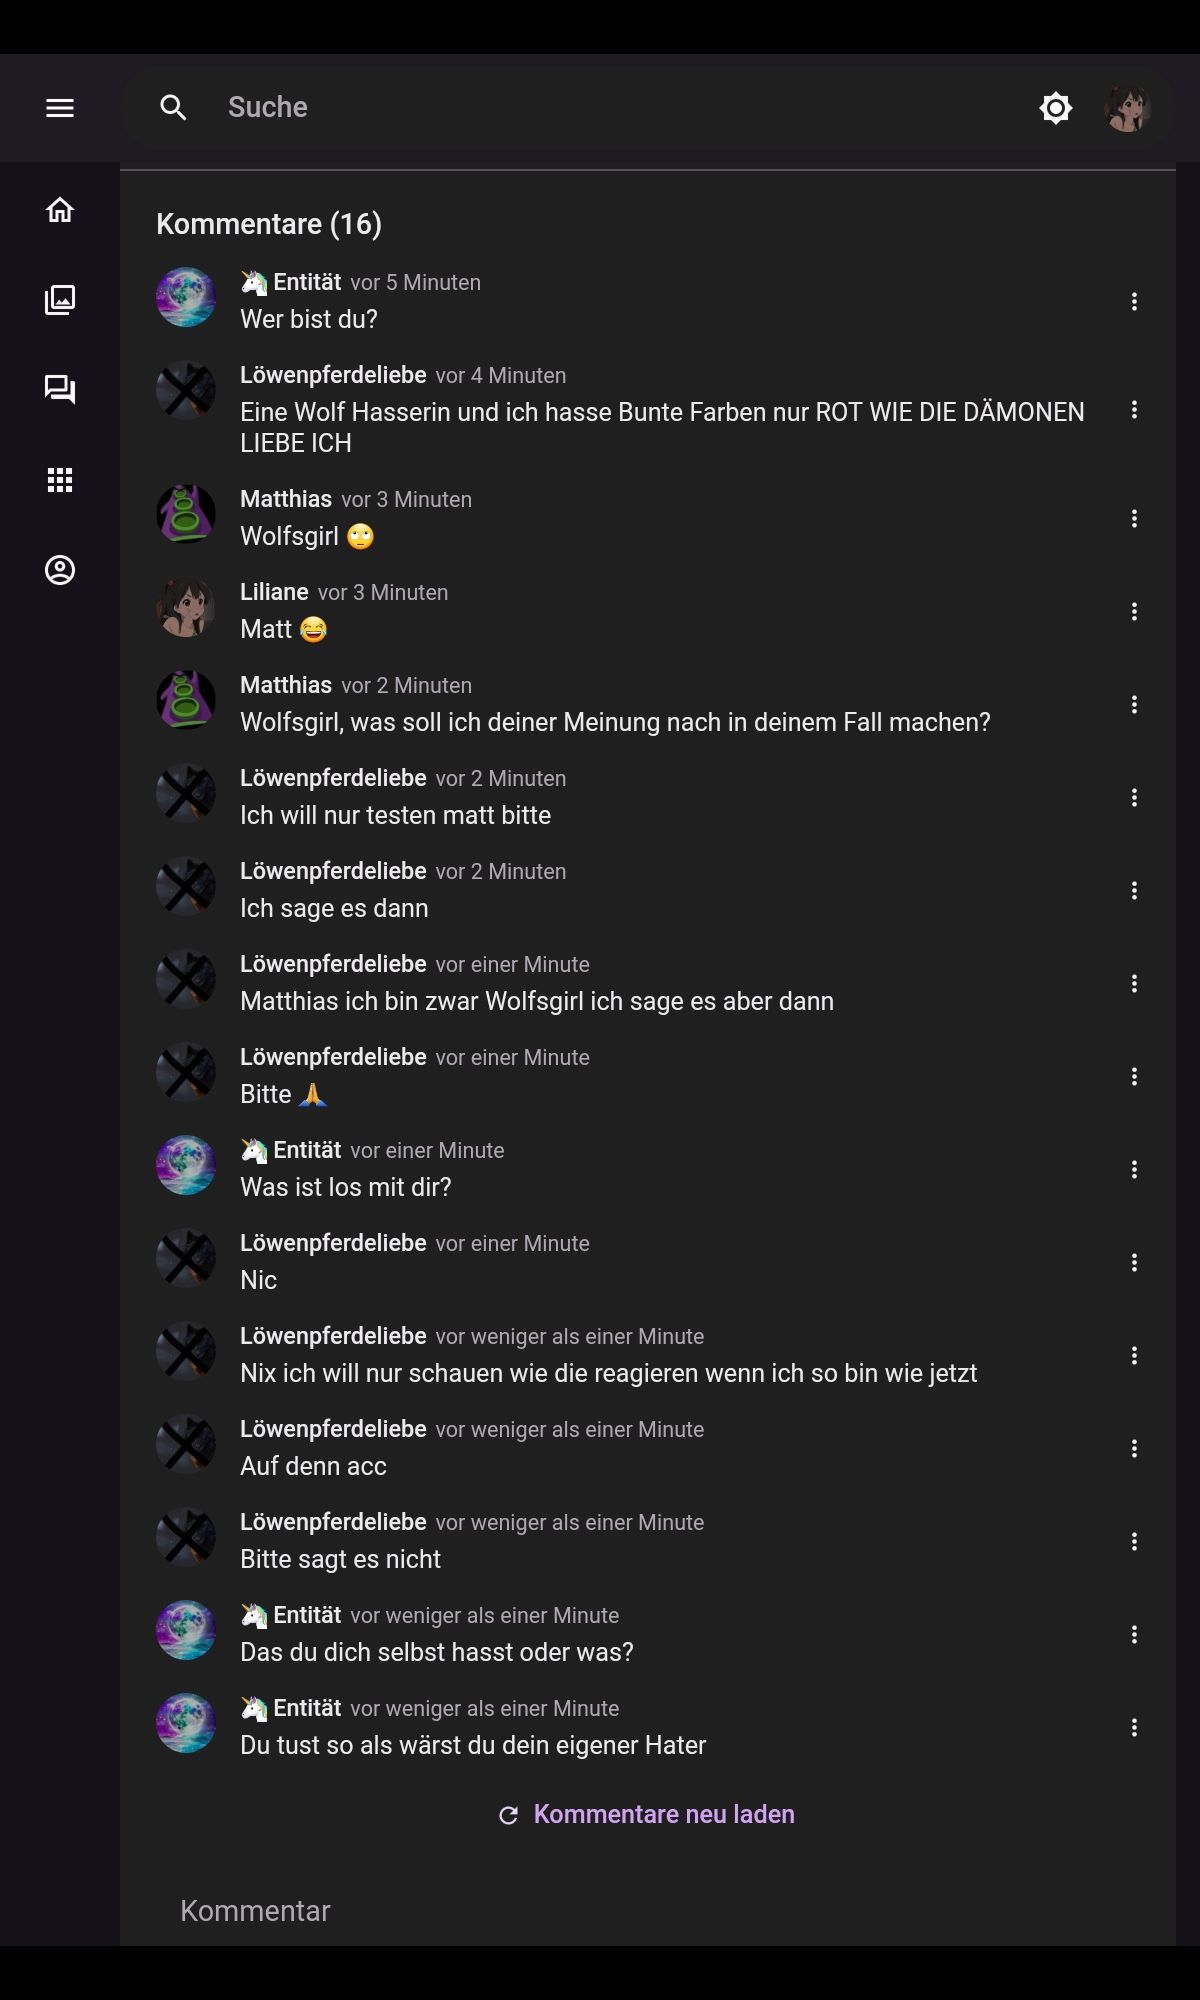Click the reload icon beside 'Kommentare neu laden'
Image resolution: width=1200 pixels, height=2000 pixels.
[508, 1815]
